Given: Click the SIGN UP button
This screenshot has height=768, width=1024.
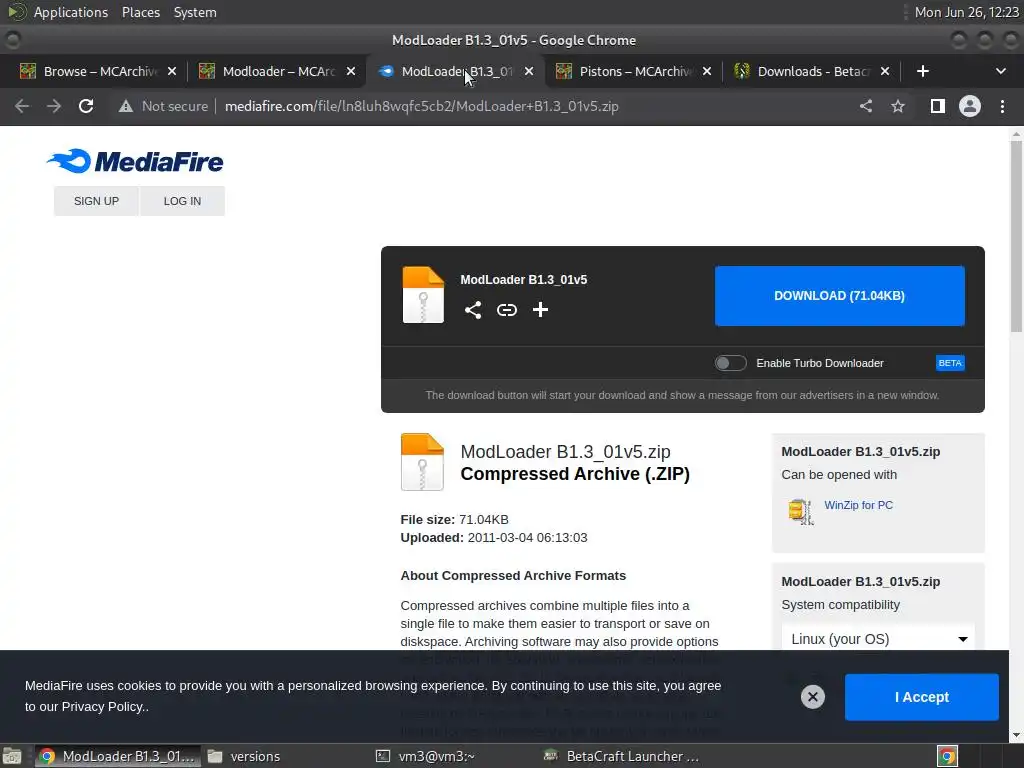Looking at the screenshot, I should click(x=96, y=201).
